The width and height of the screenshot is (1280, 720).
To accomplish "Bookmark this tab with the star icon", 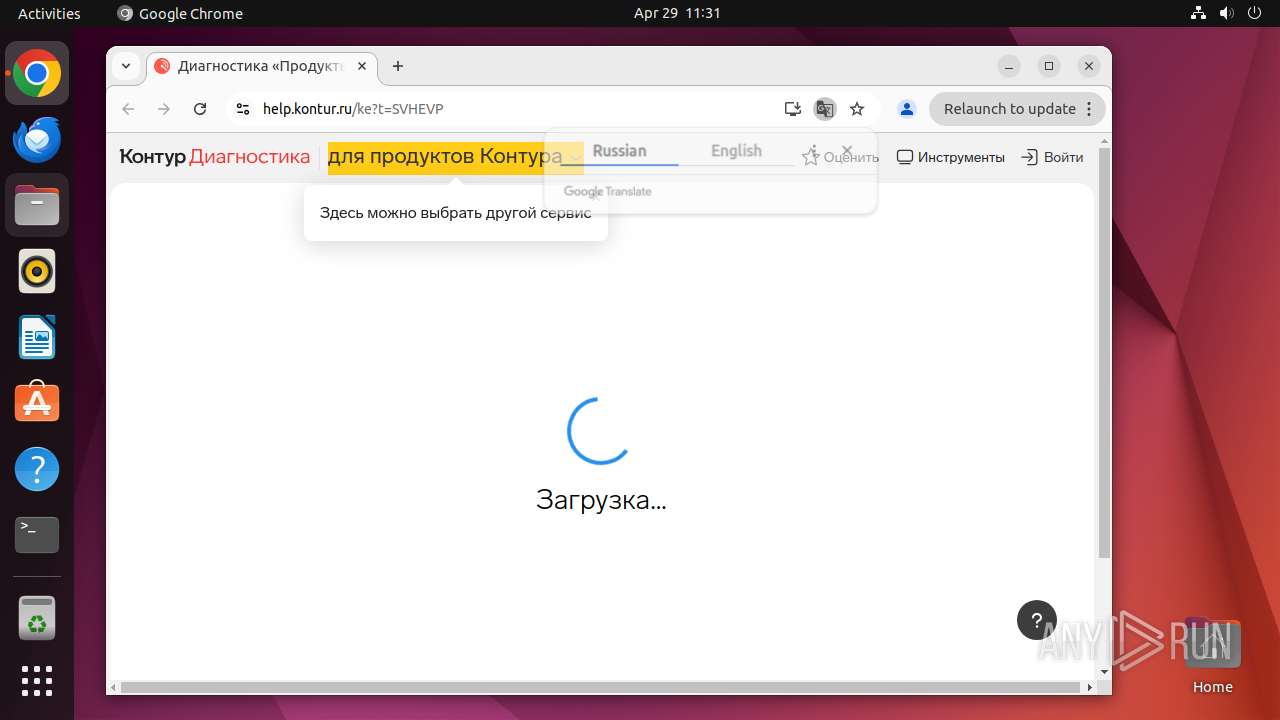I will (x=857, y=109).
